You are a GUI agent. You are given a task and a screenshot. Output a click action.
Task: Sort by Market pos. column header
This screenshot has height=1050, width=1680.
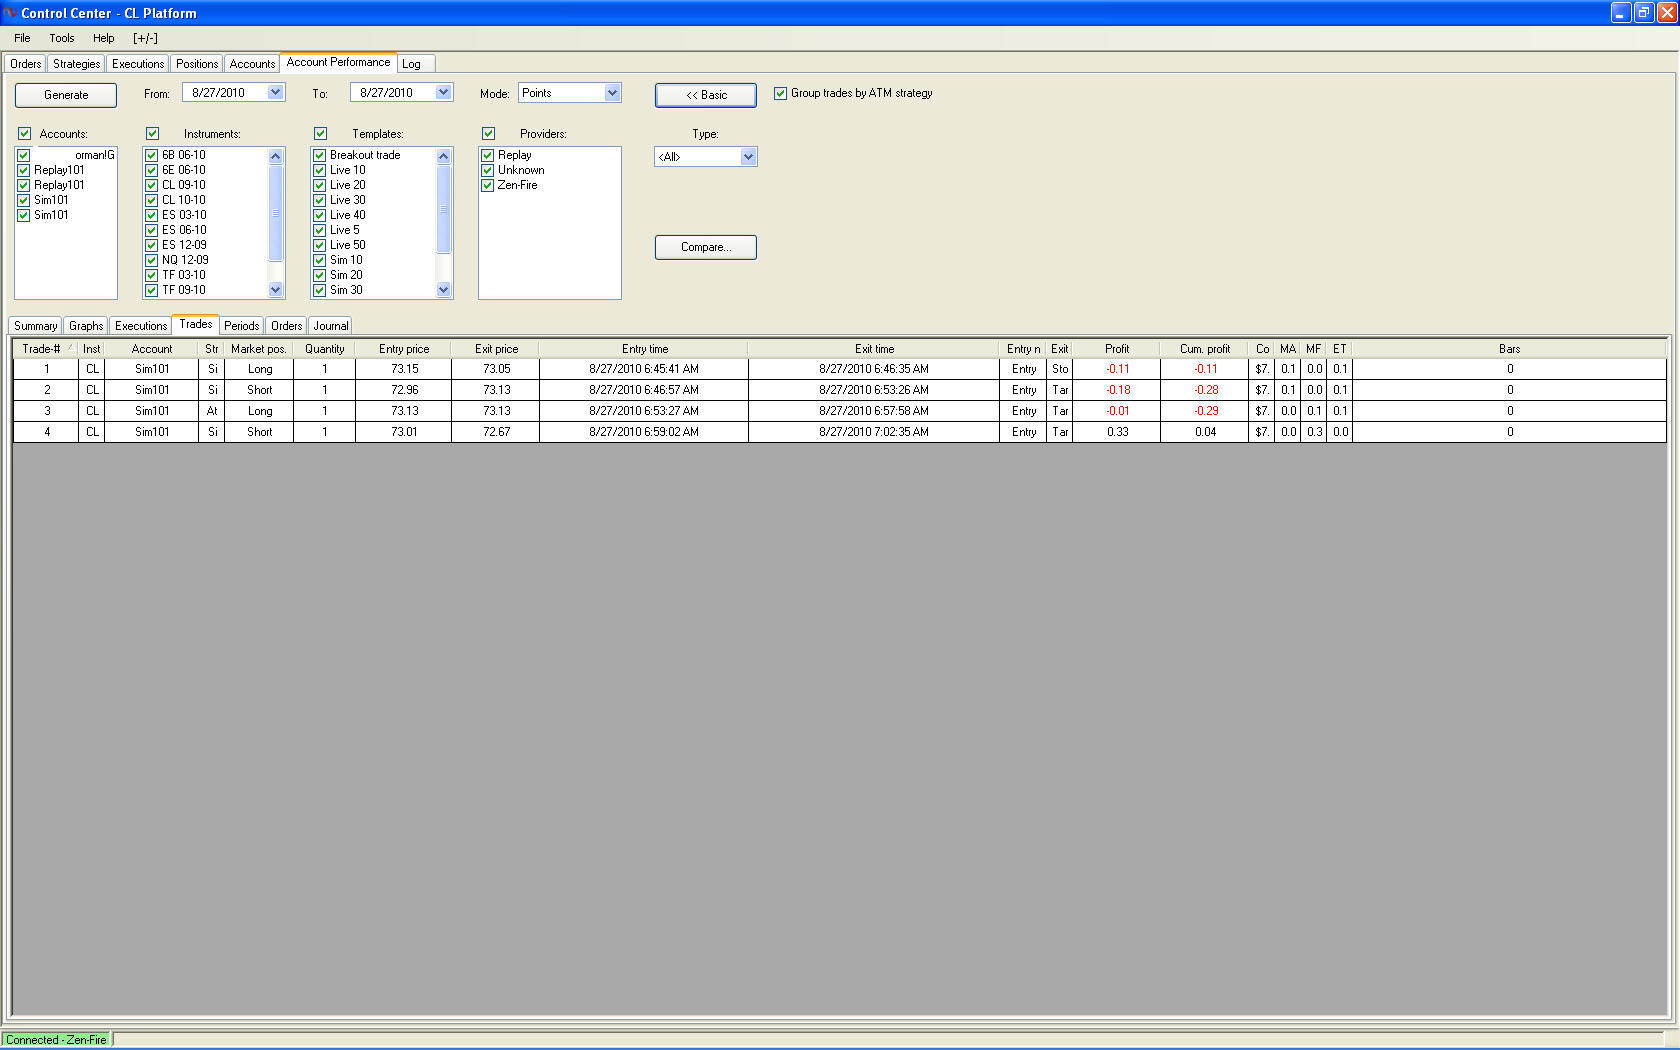[259, 349]
